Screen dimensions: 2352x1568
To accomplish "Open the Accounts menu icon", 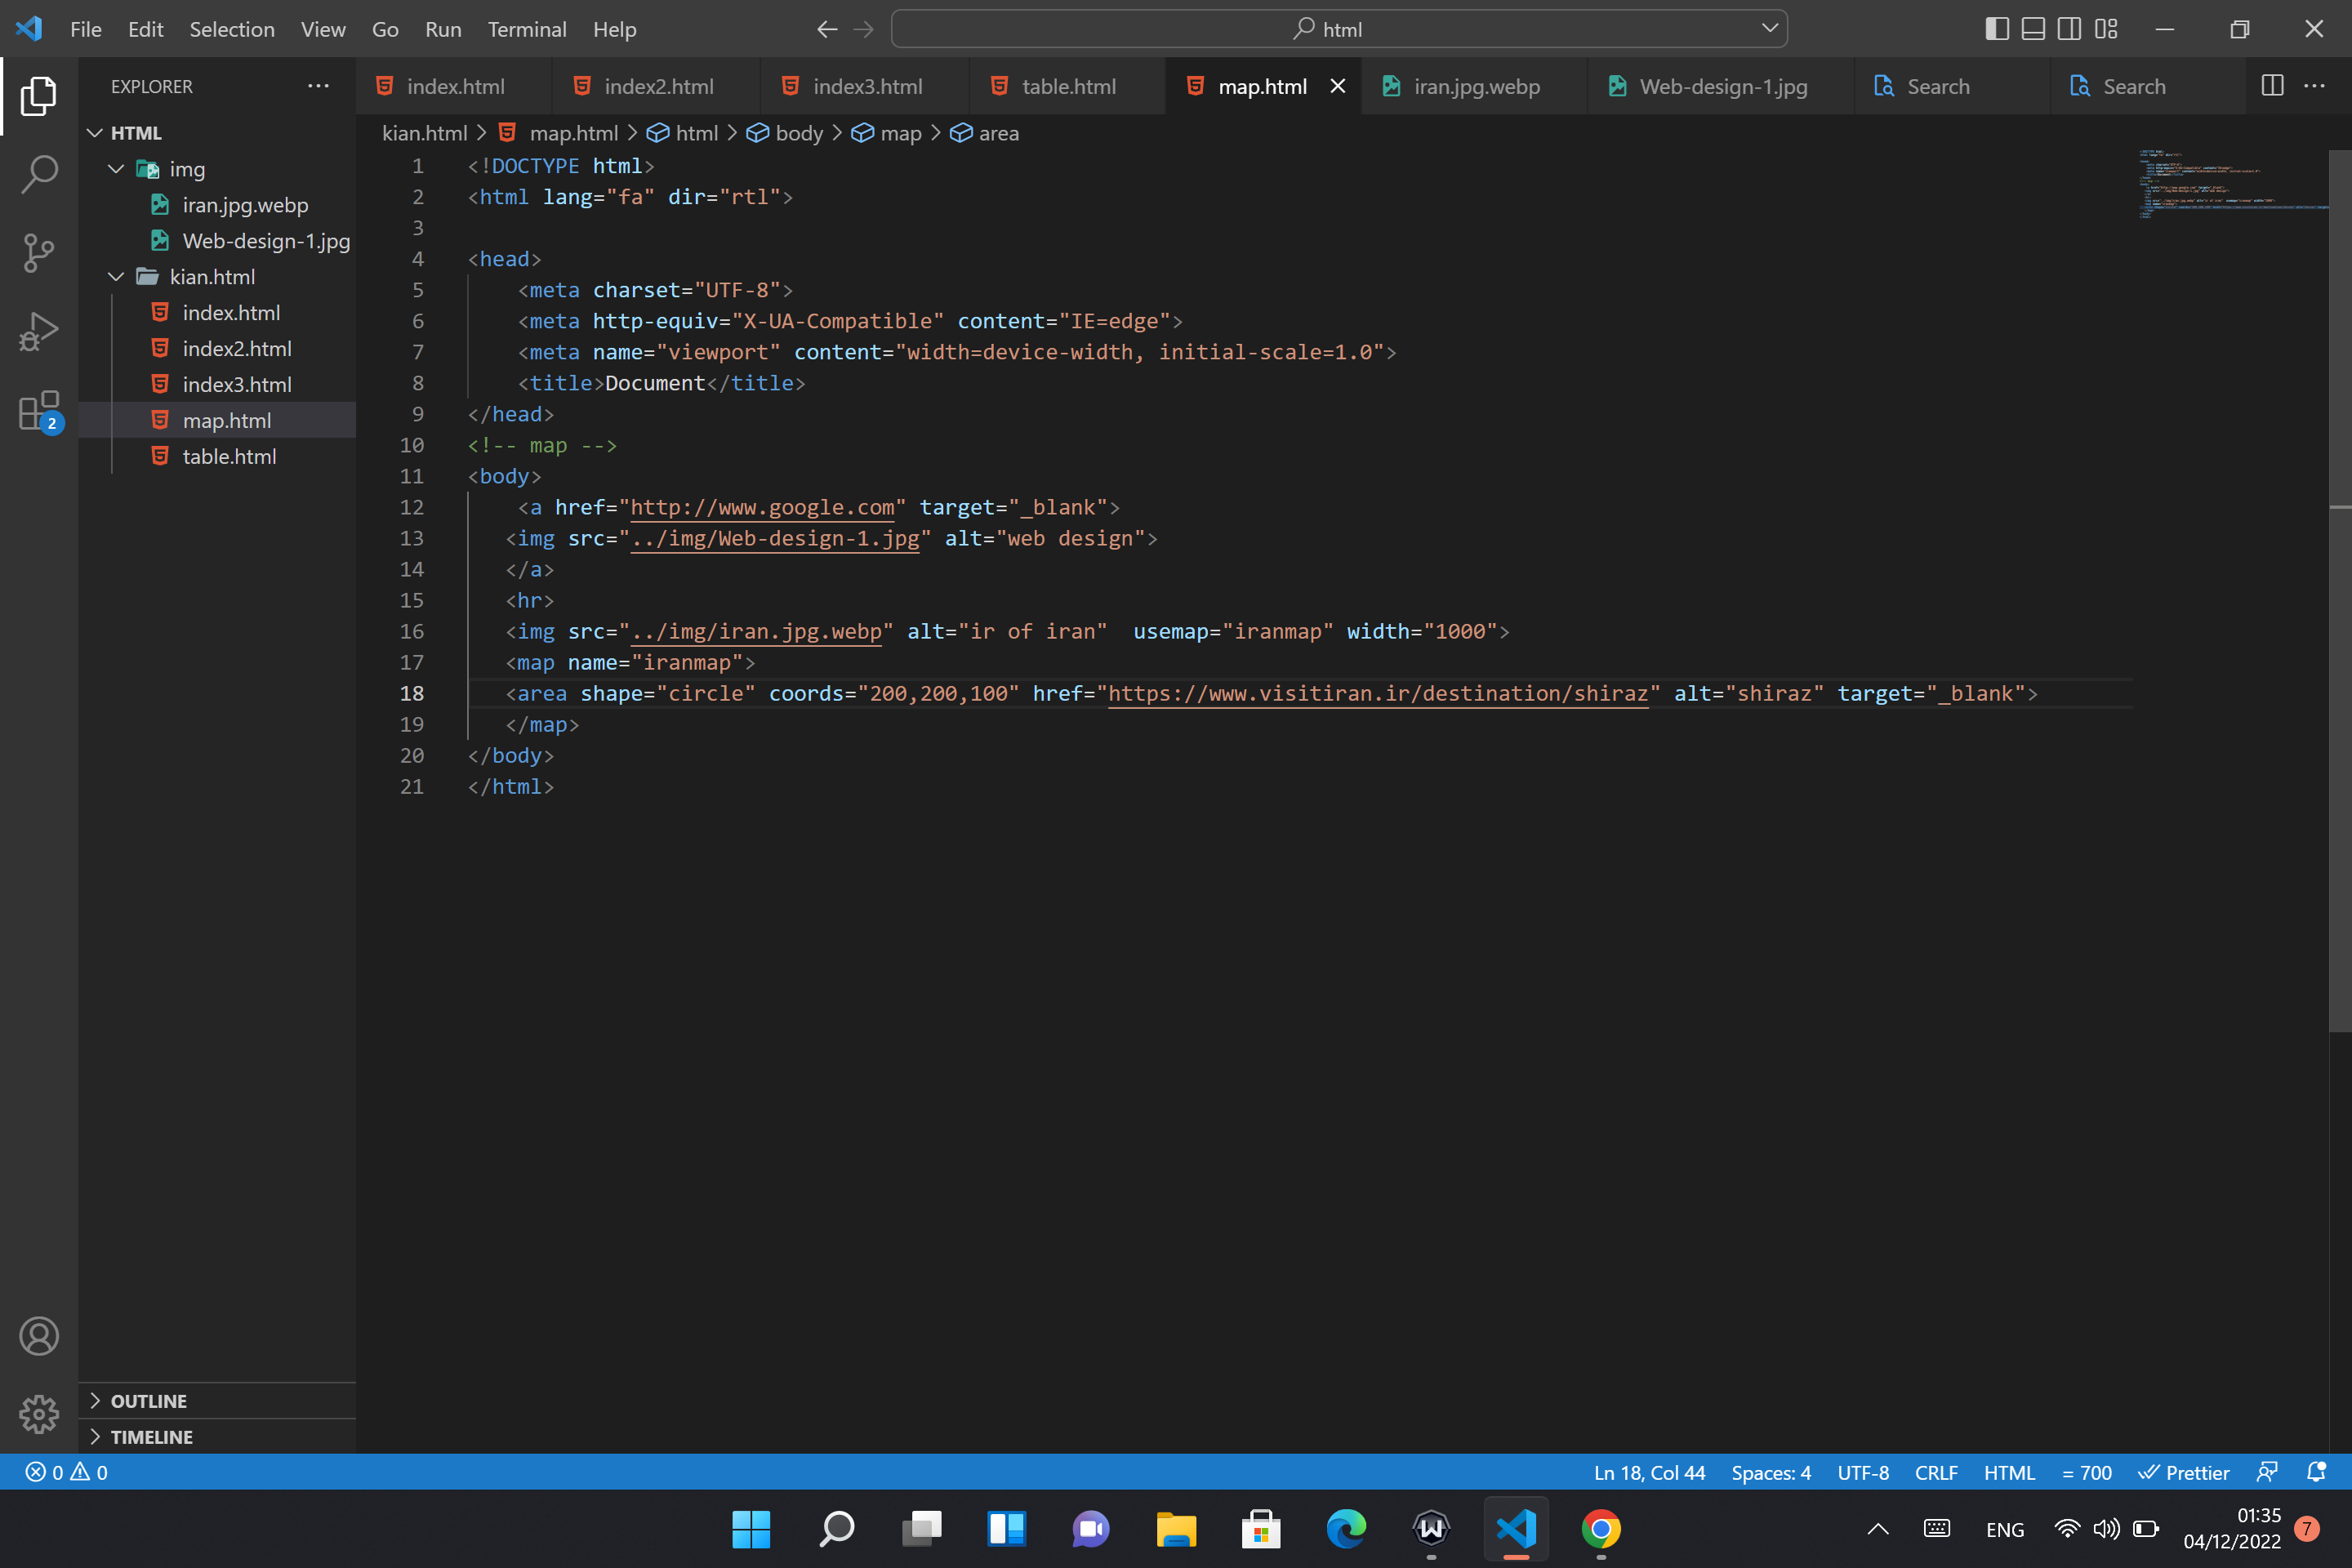I will pyautogui.click(x=39, y=1336).
